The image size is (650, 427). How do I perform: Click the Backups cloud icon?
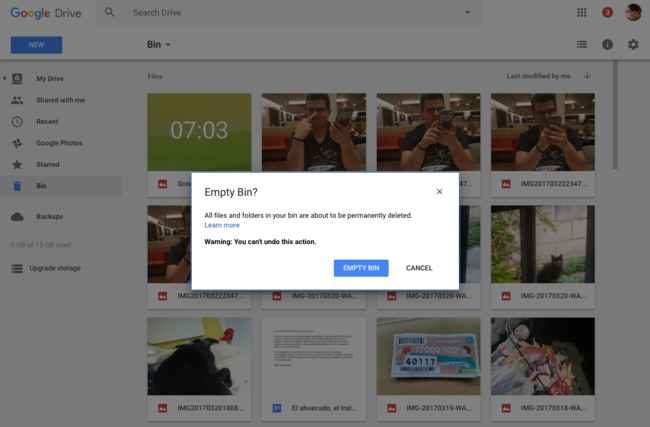point(17,216)
